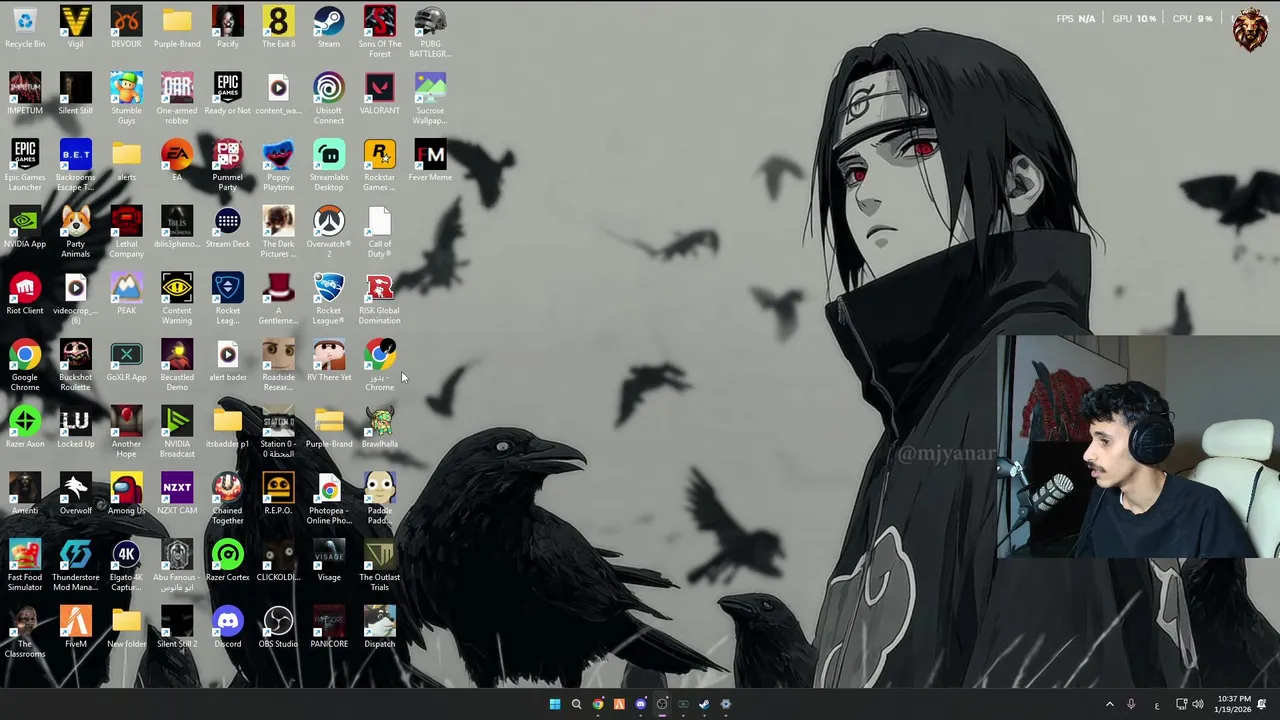Open the volume control in system tray
Image resolution: width=1280 pixels, height=720 pixels.
1198,704
